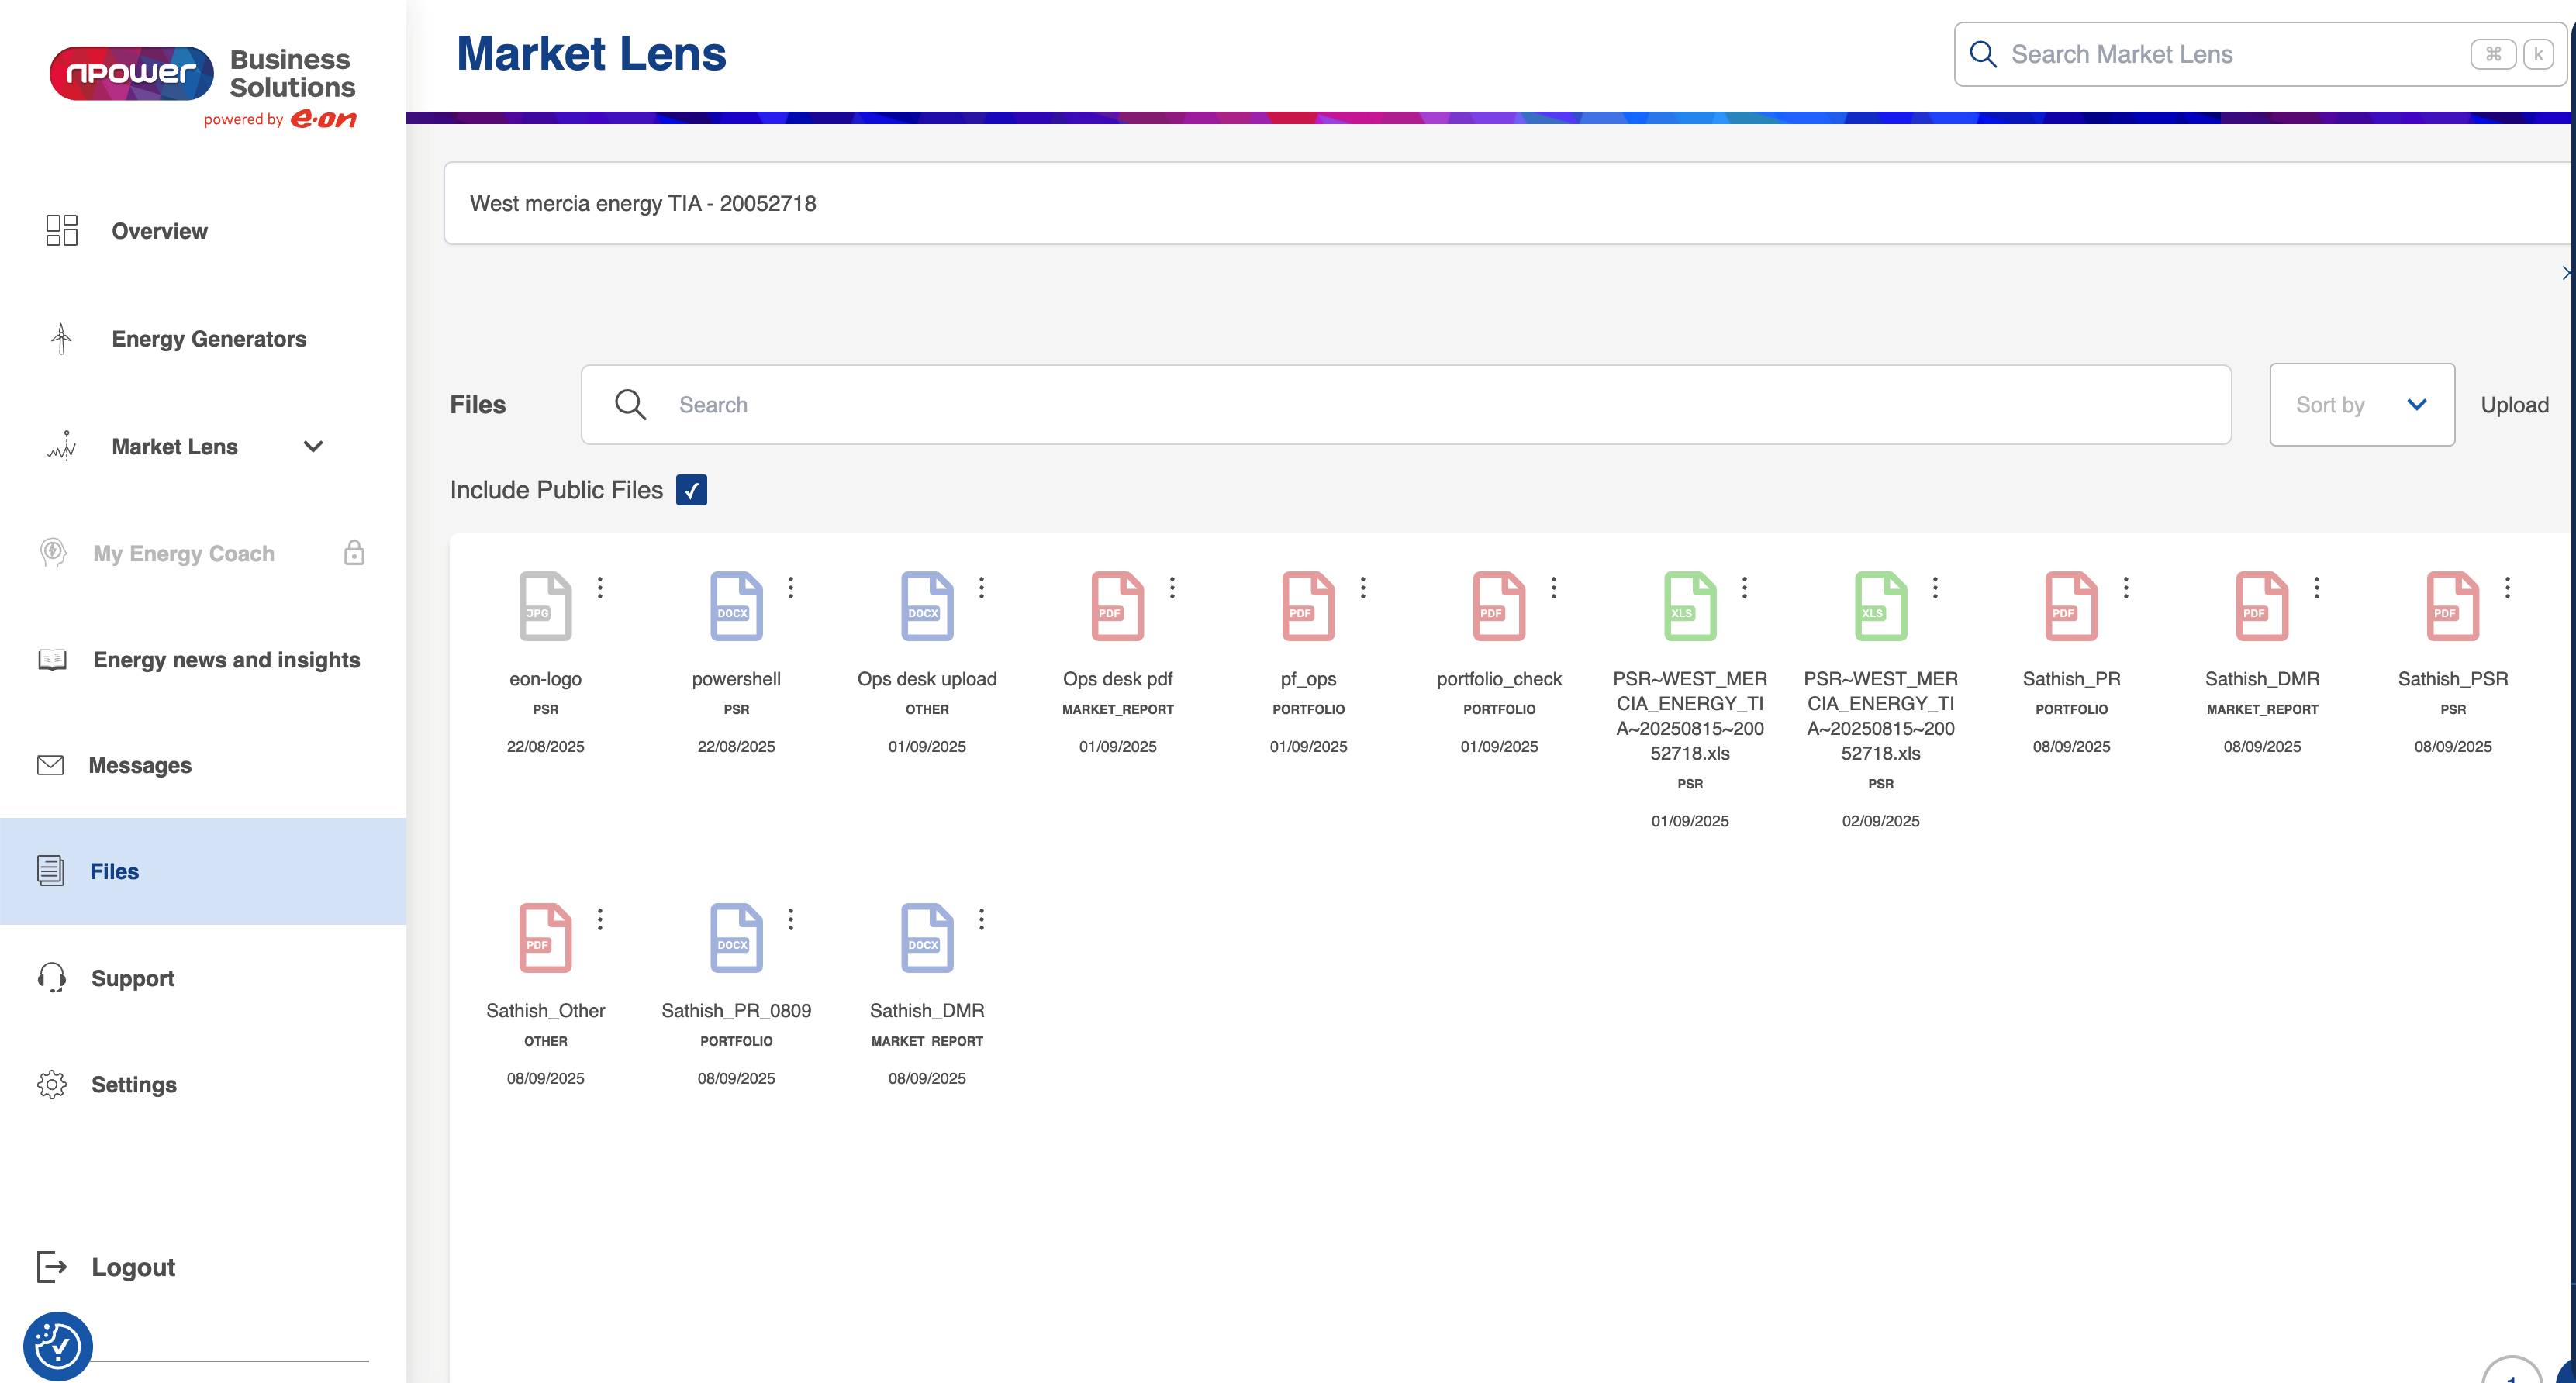Open the Messages section

[x=140, y=766]
